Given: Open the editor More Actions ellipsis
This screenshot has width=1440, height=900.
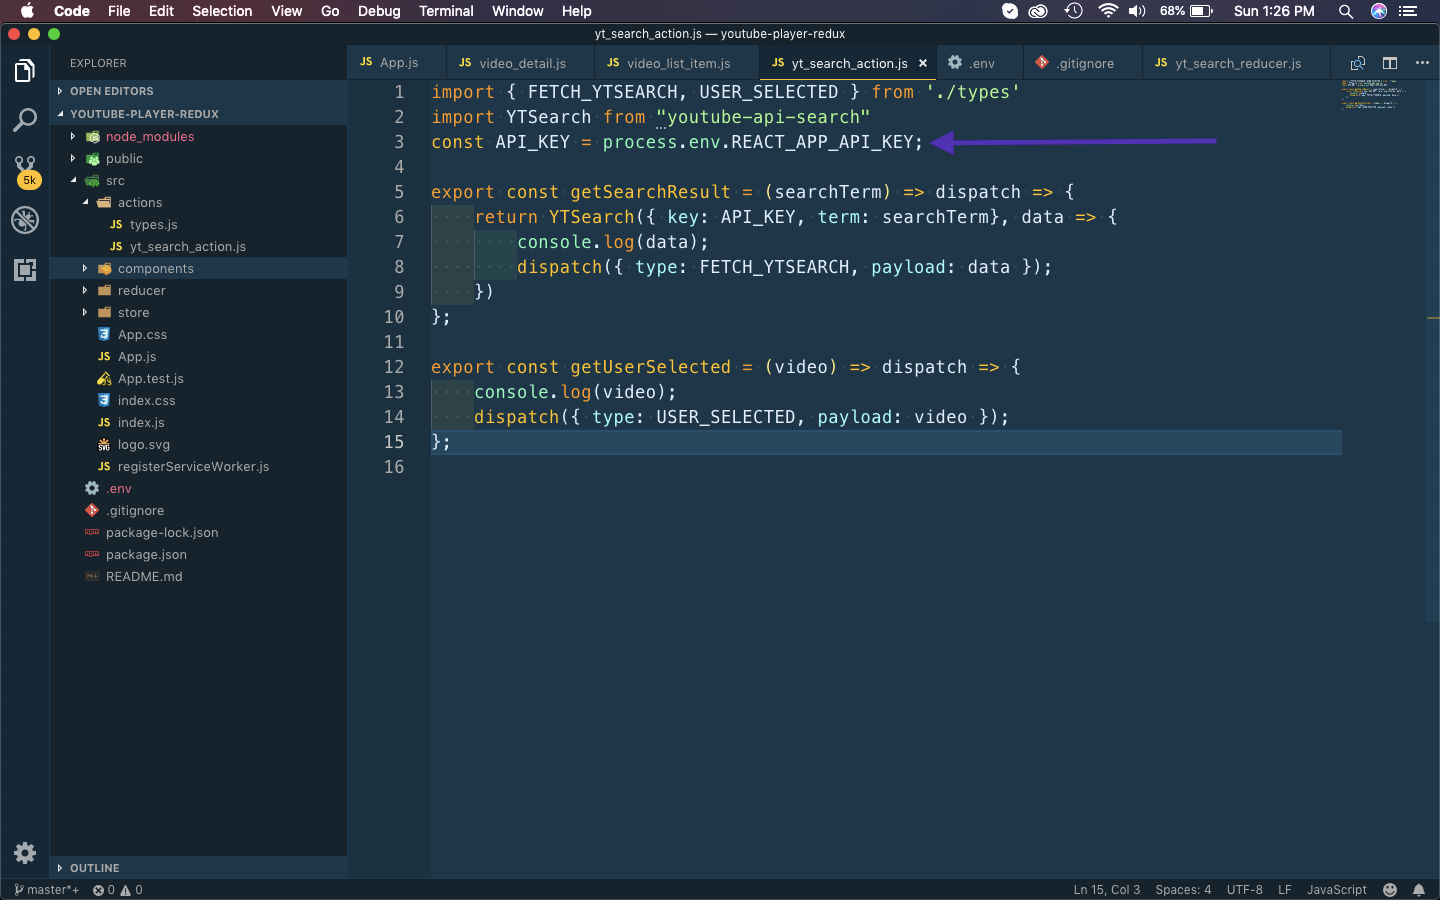Looking at the screenshot, I should (x=1422, y=63).
